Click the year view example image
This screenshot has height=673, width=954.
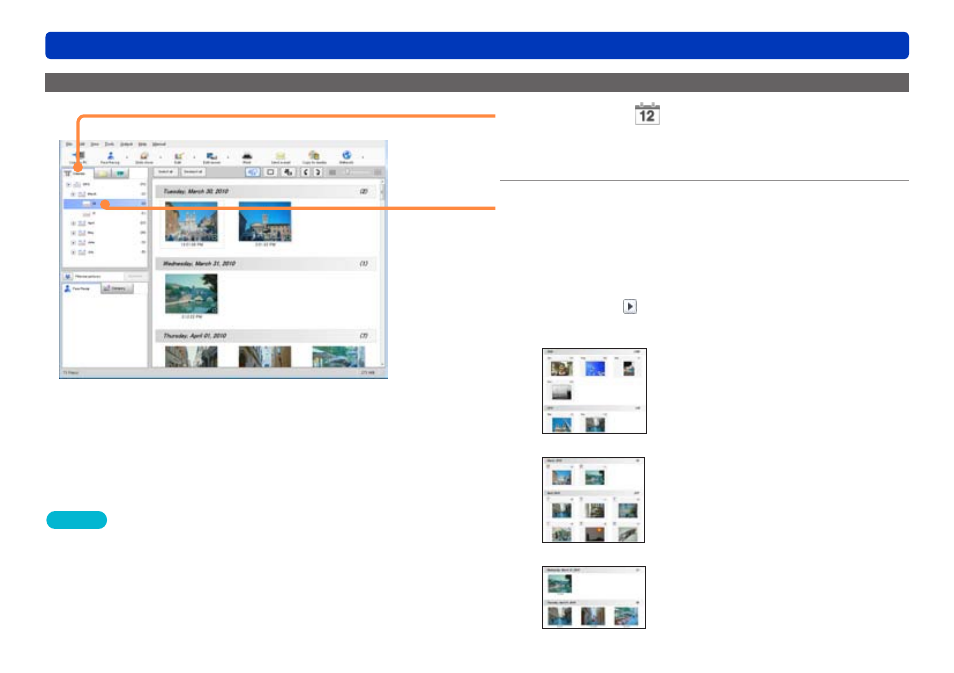[x=594, y=391]
